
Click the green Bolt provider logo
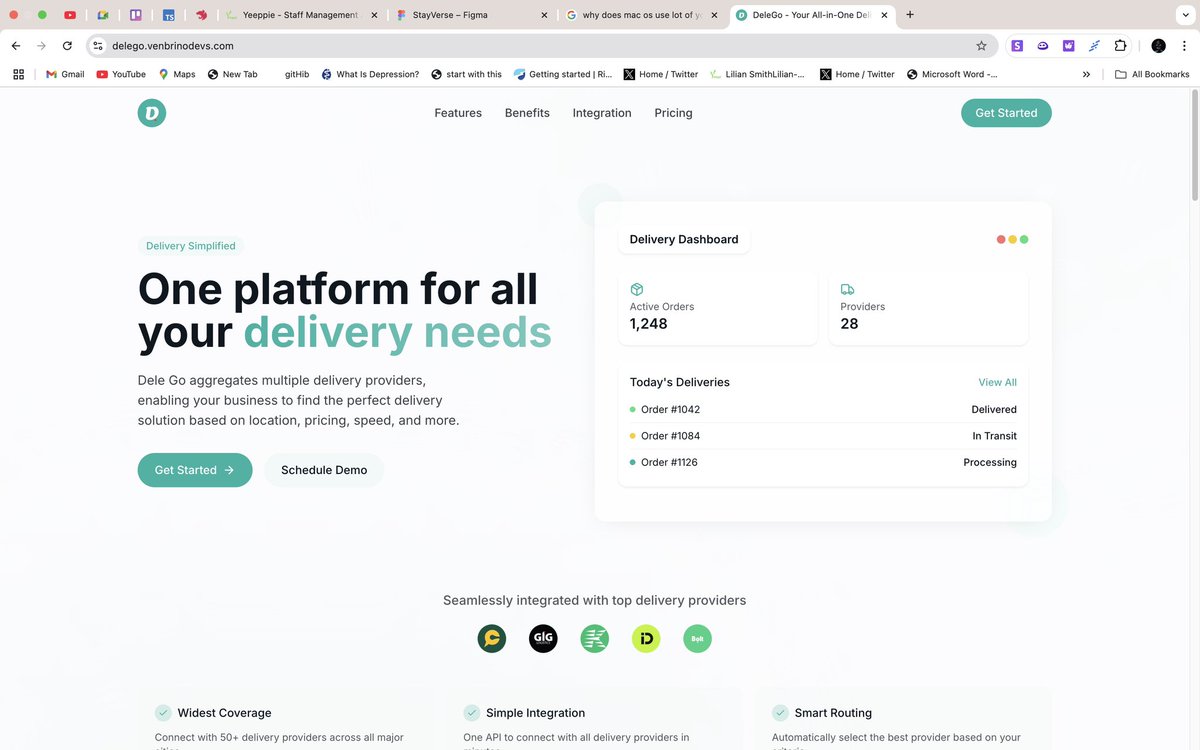coord(697,638)
